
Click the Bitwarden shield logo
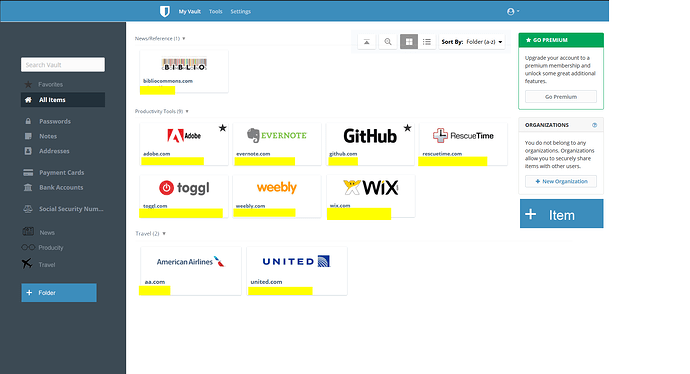coord(165,11)
